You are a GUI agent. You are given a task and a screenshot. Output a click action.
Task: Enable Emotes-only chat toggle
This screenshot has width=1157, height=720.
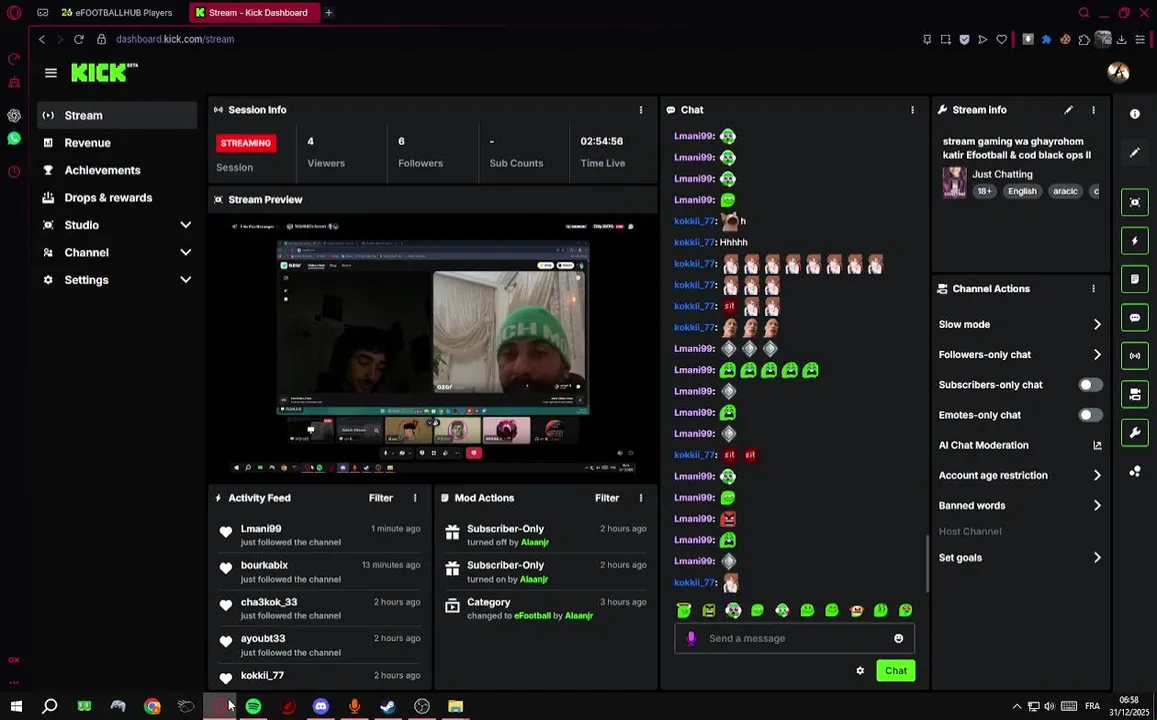point(1090,415)
